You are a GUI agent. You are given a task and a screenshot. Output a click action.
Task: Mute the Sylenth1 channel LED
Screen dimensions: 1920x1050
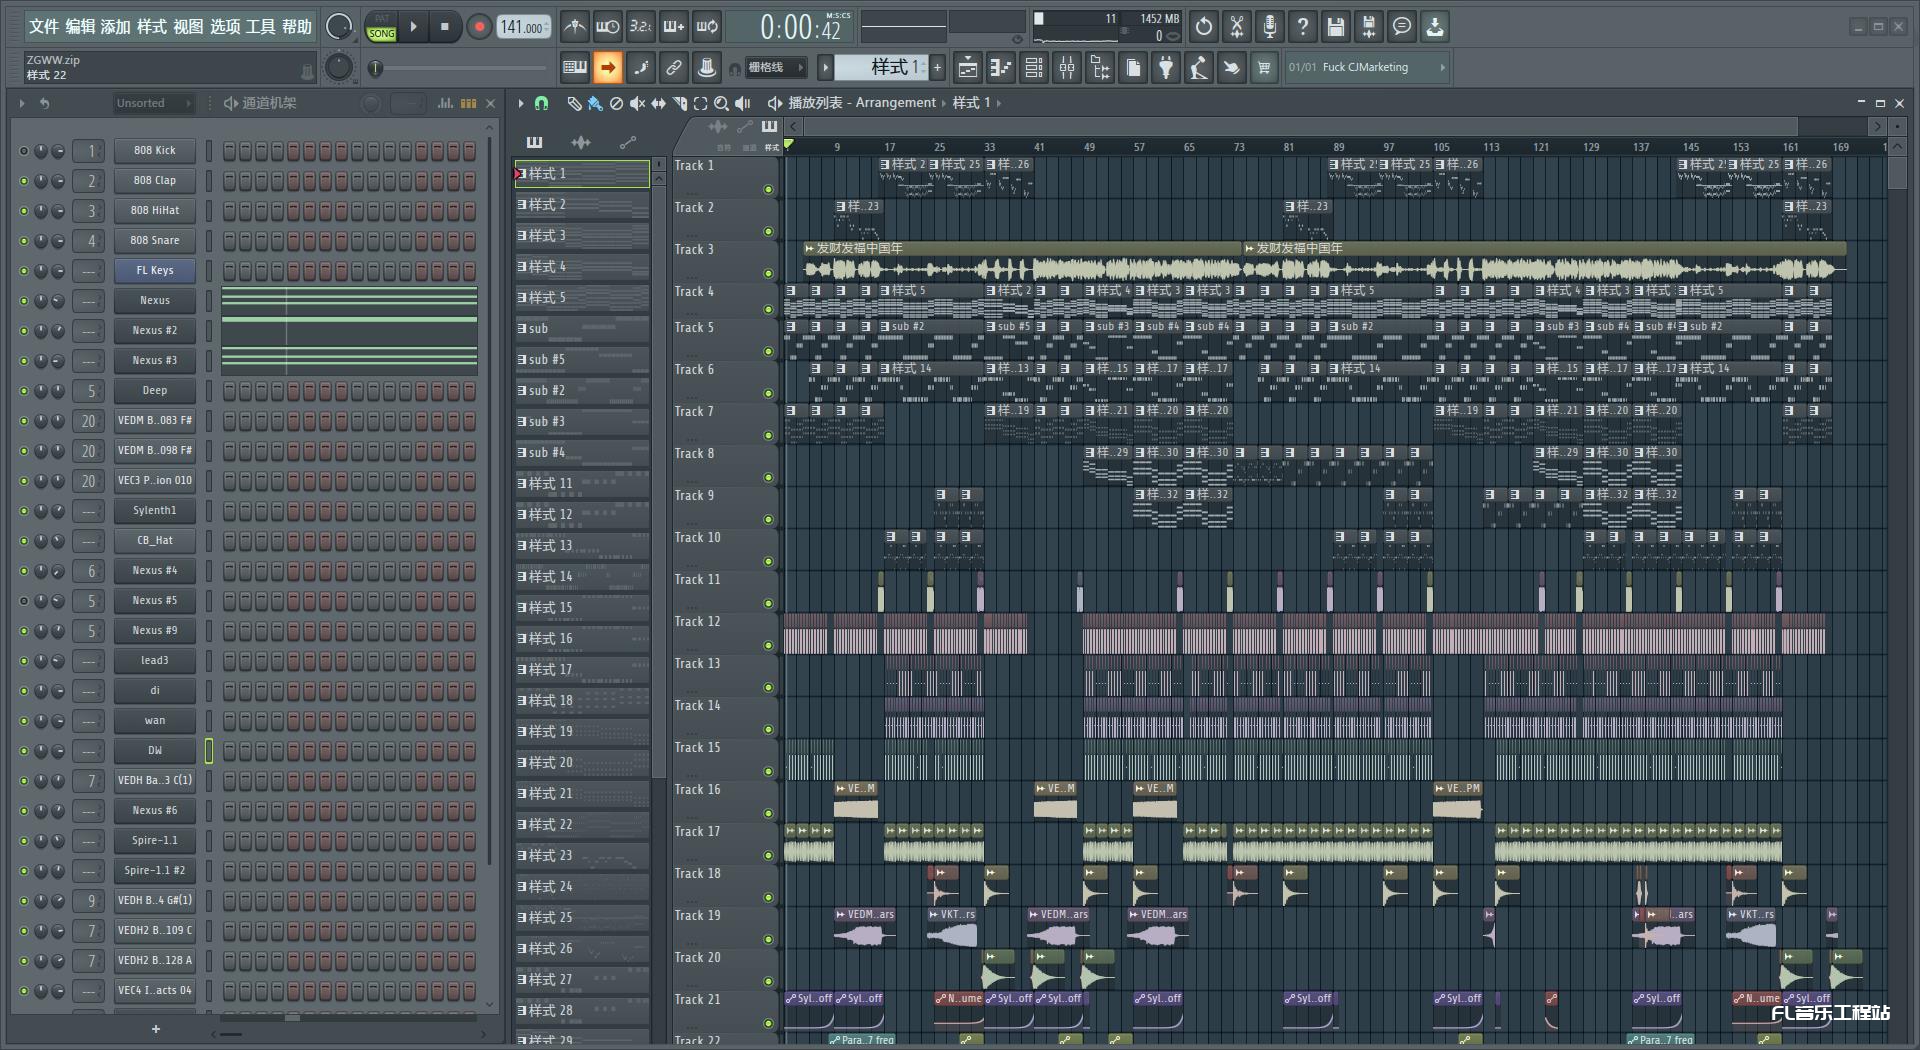23,511
